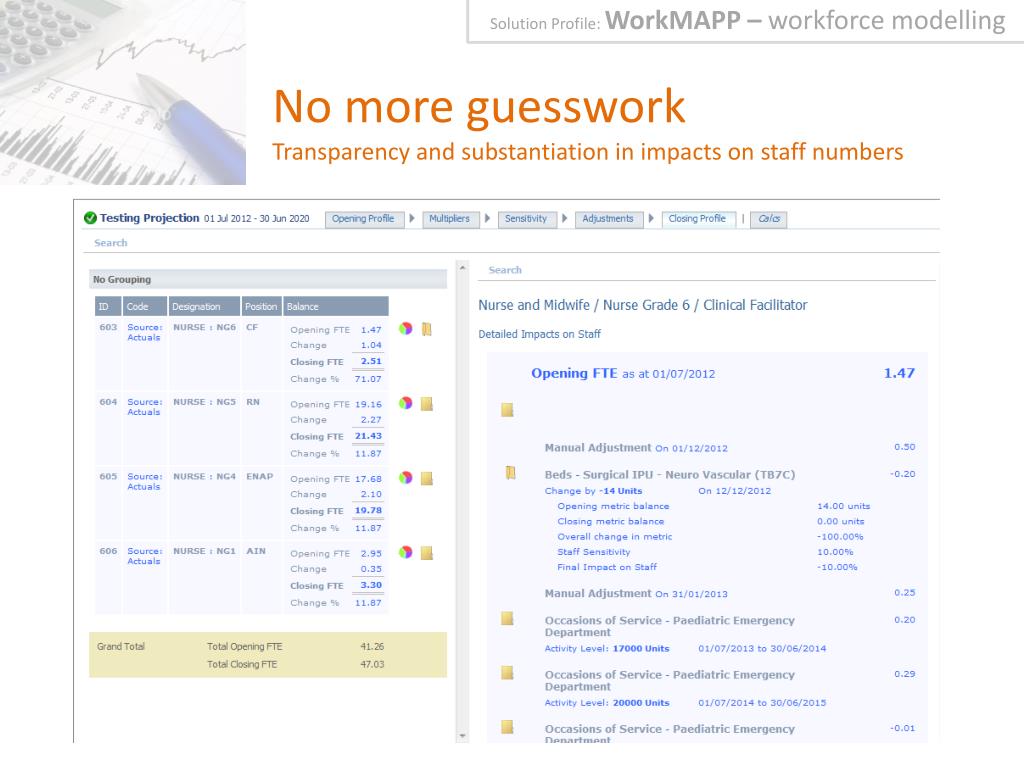Screen dimensions: 1024x768
Task: Click the 17000 Units activity level
Action: (x=641, y=648)
